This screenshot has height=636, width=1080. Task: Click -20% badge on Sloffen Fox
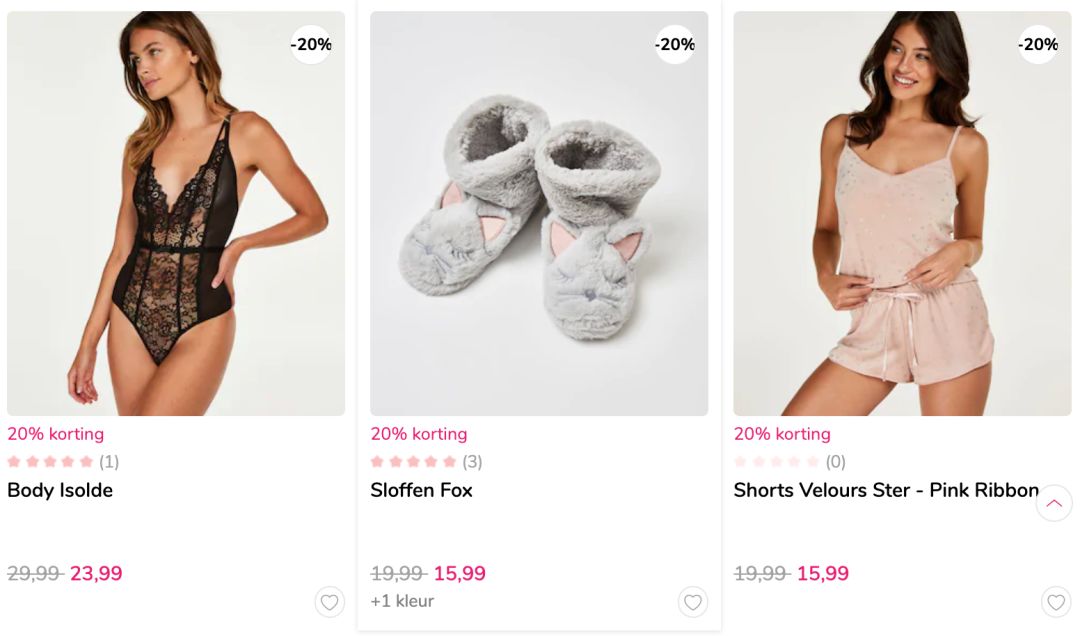coord(675,45)
